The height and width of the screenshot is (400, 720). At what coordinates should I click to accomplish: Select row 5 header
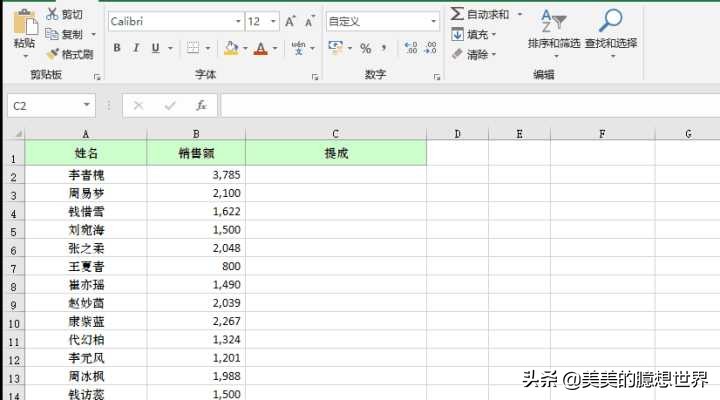[x=13, y=231]
